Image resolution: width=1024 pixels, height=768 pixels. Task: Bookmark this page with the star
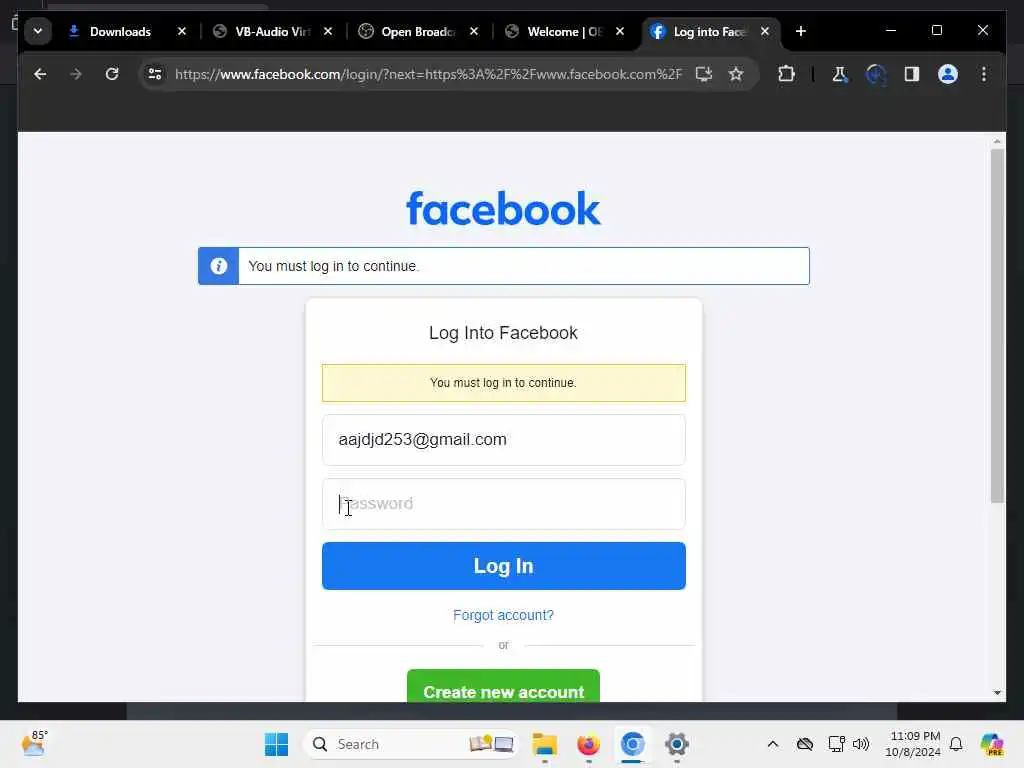(x=736, y=74)
